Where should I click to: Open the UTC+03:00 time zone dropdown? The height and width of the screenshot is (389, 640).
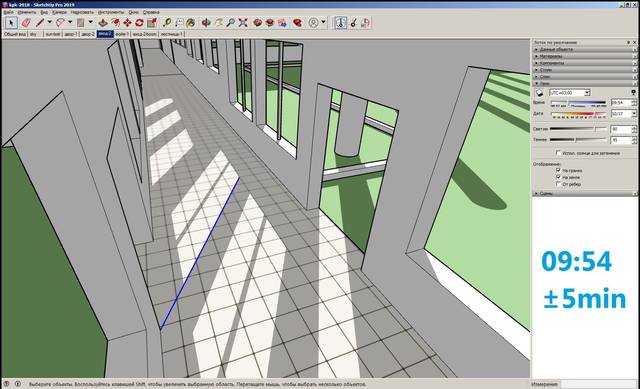[x=570, y=93]
